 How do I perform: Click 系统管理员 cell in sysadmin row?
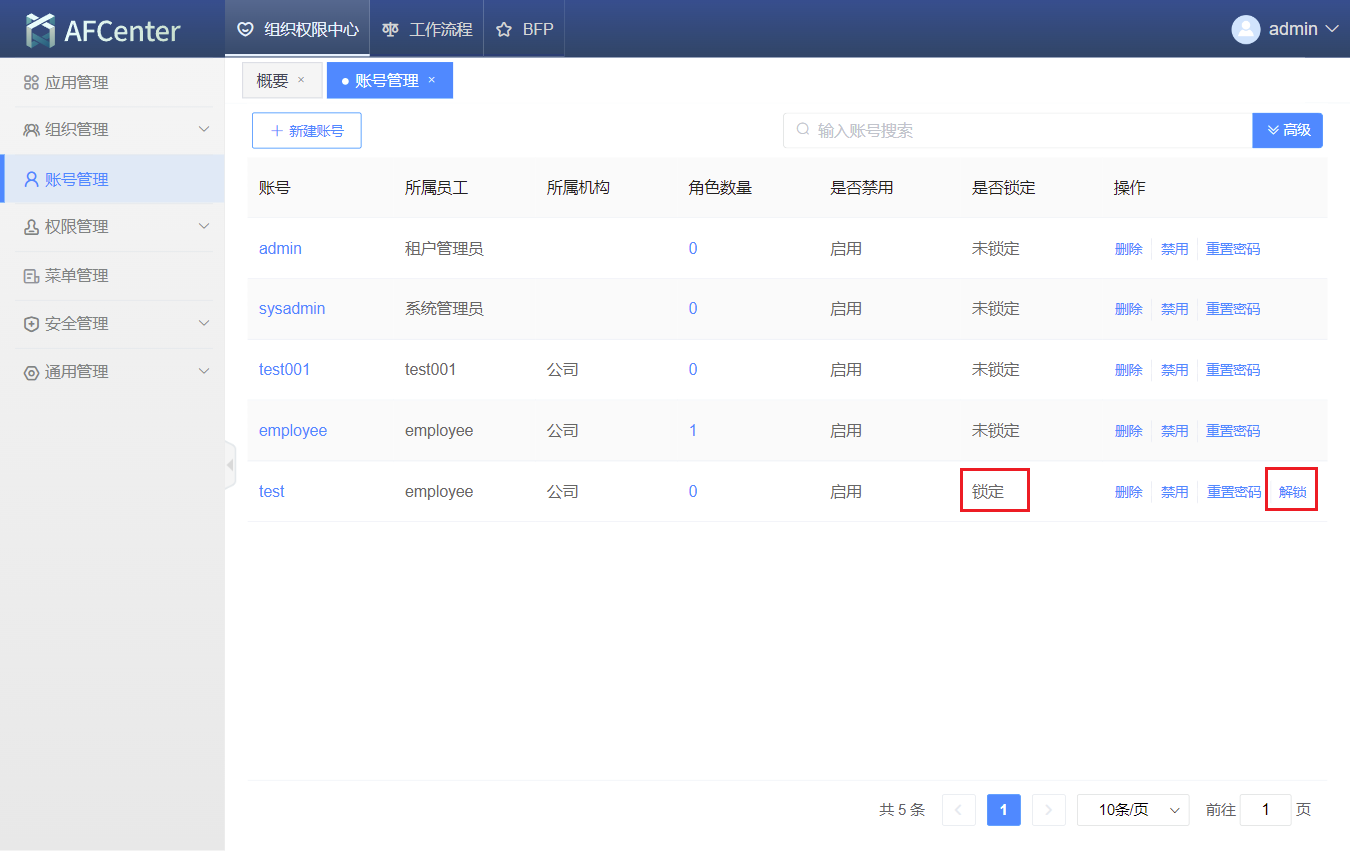click(444, 309)
